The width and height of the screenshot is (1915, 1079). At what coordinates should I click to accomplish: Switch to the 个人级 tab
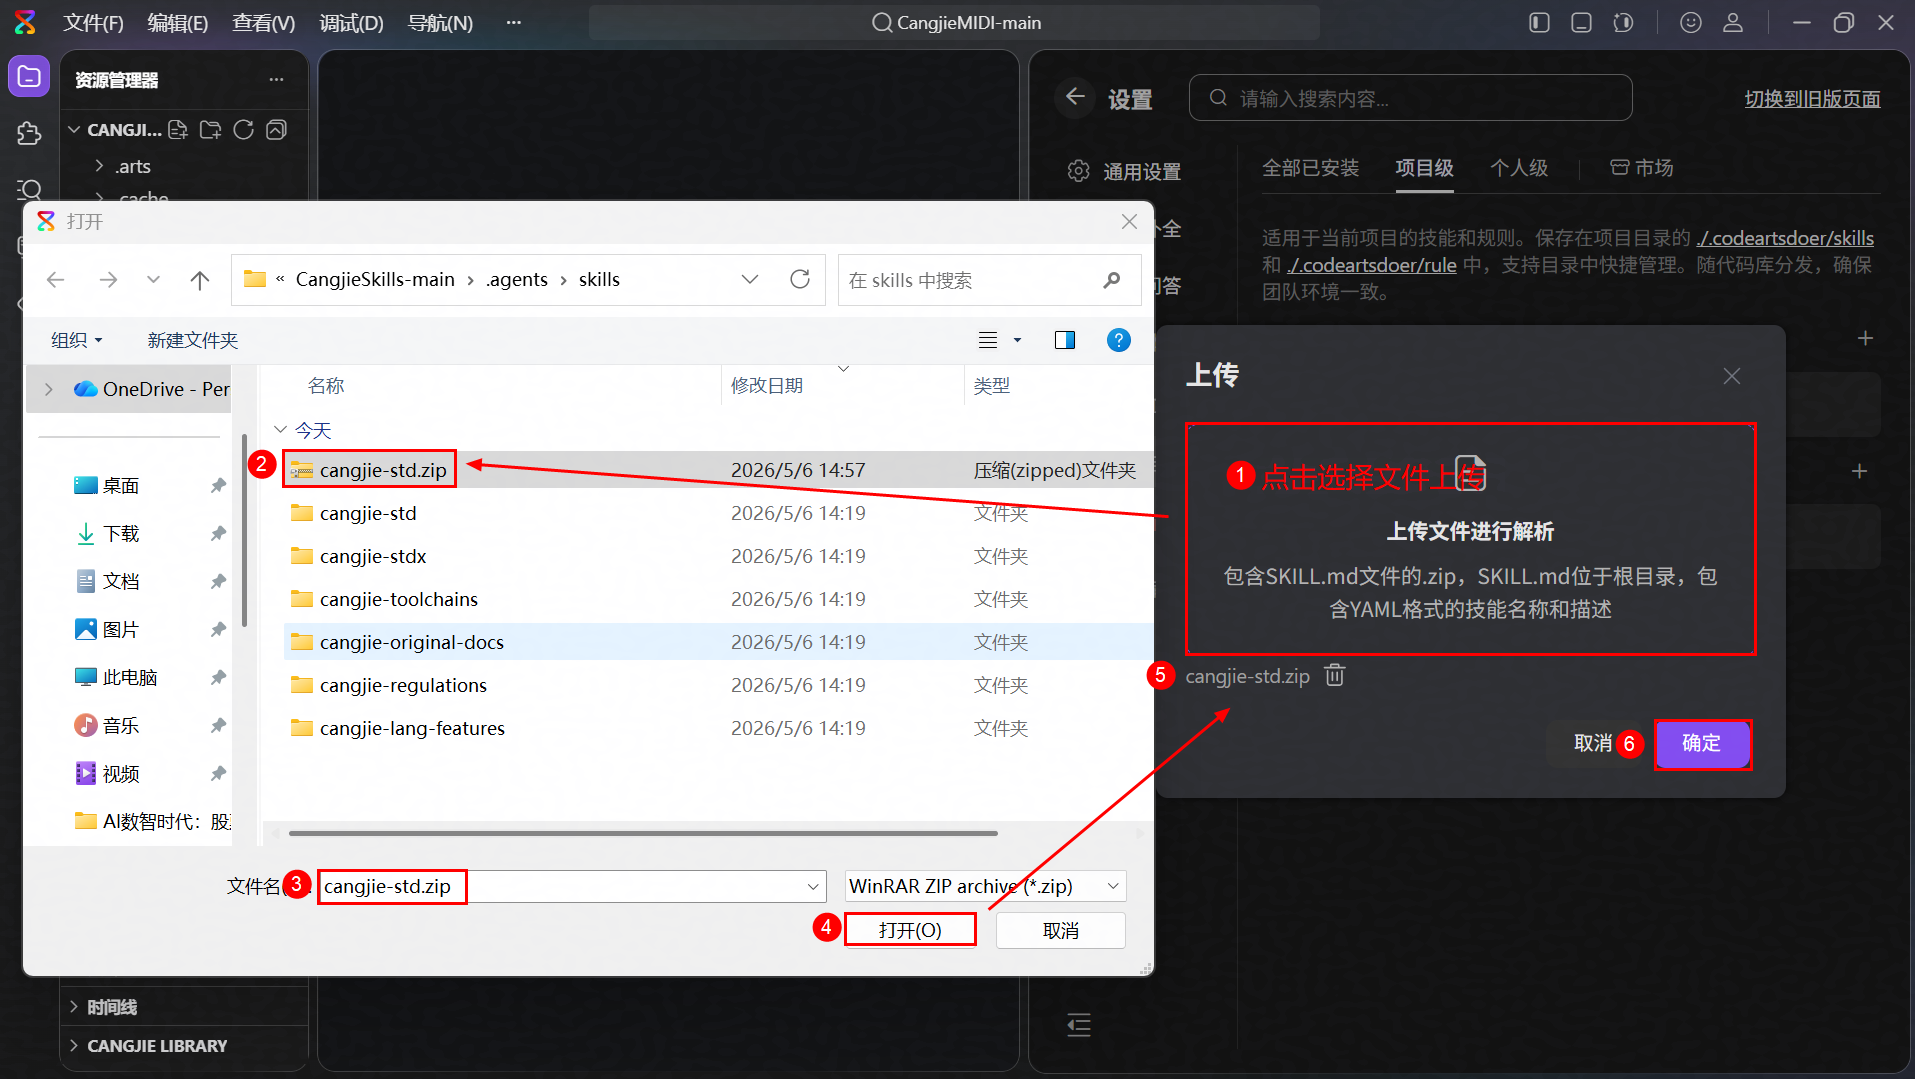coord(1519,168)
